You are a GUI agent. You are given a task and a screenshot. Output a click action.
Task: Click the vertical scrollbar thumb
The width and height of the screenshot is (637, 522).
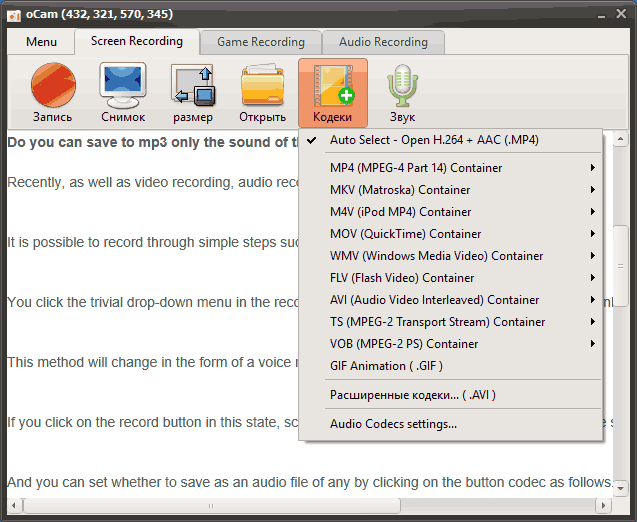point(621,266)
